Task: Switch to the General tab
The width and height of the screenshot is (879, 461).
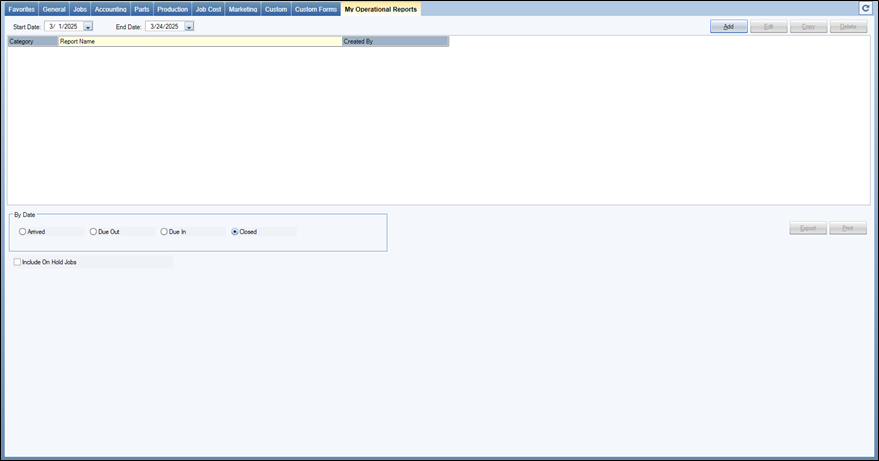Action: click(x=54, y=9)
